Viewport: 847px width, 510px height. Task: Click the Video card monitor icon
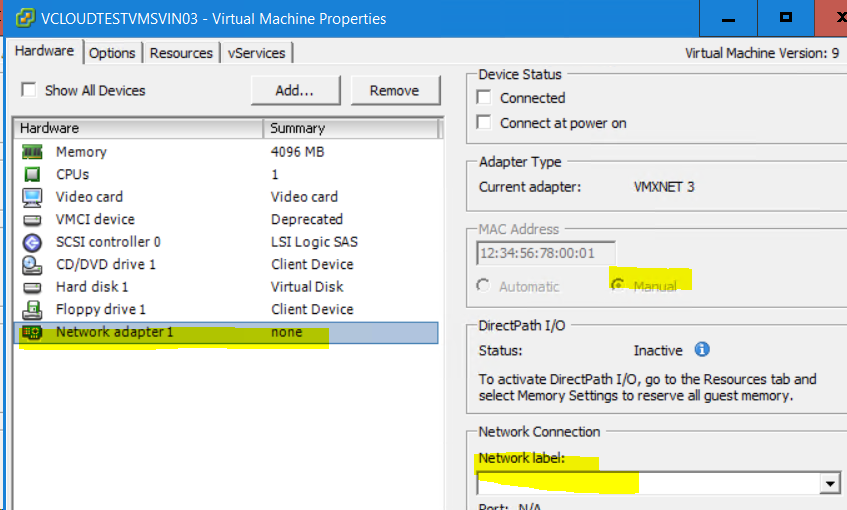click(x=32, y=197)
